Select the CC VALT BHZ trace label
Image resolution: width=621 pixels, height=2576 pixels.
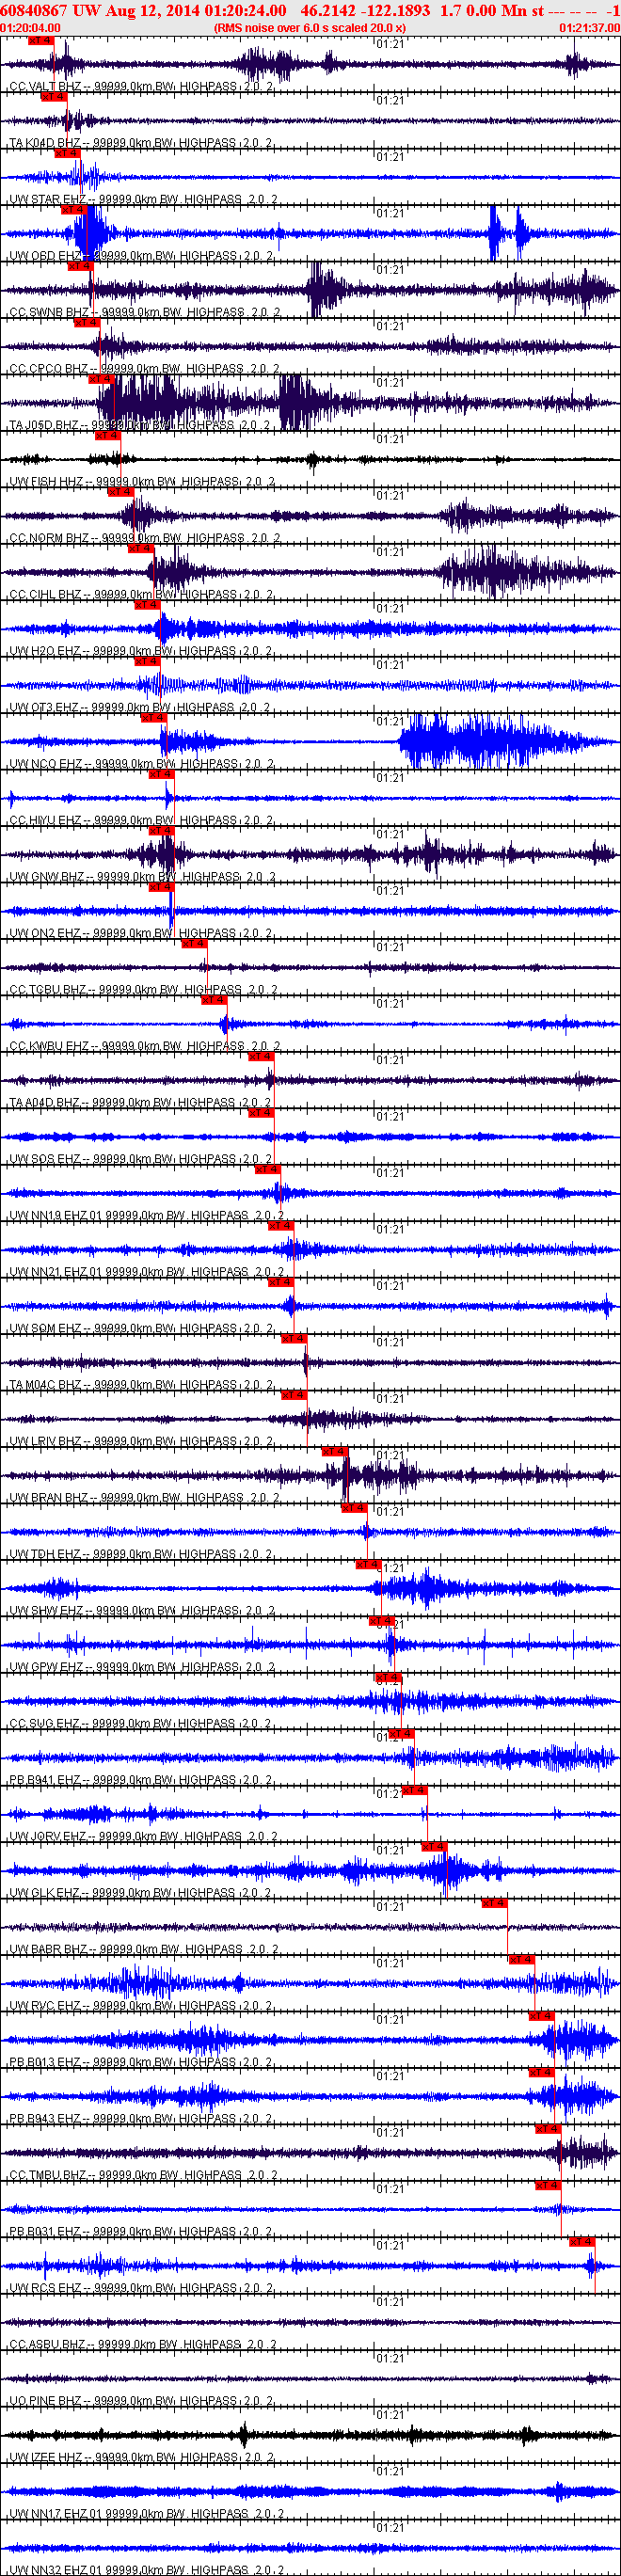coord(141,87)
